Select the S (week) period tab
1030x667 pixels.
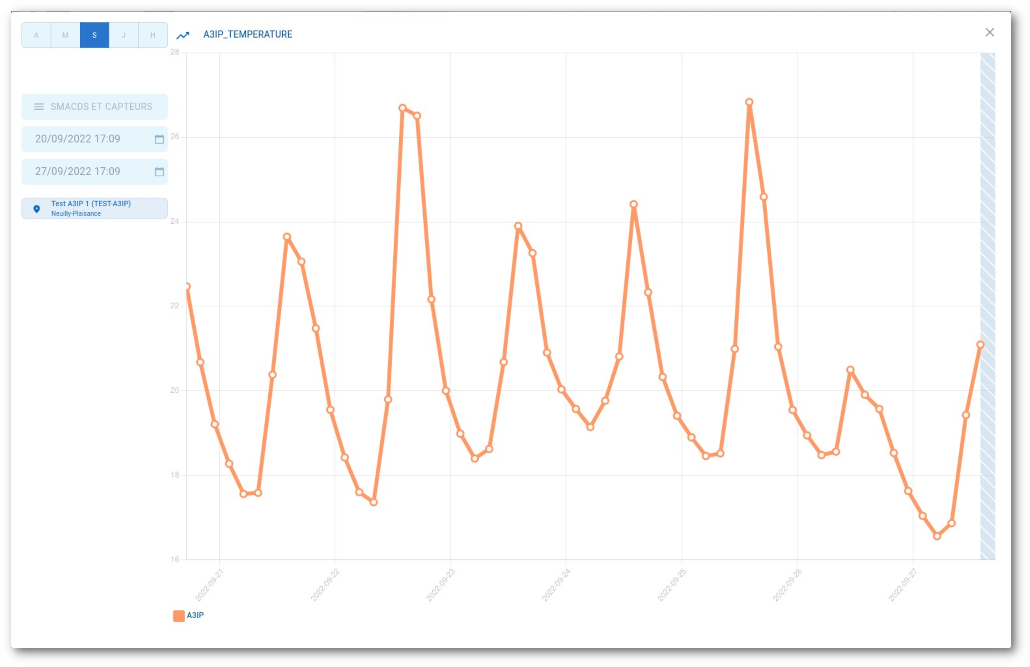point(94,36)
